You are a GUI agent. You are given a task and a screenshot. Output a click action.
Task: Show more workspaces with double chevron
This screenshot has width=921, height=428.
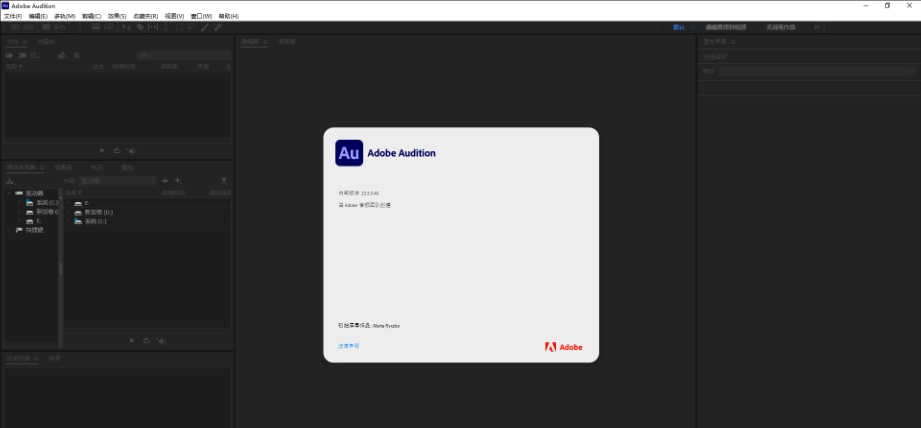pos(816,27)
